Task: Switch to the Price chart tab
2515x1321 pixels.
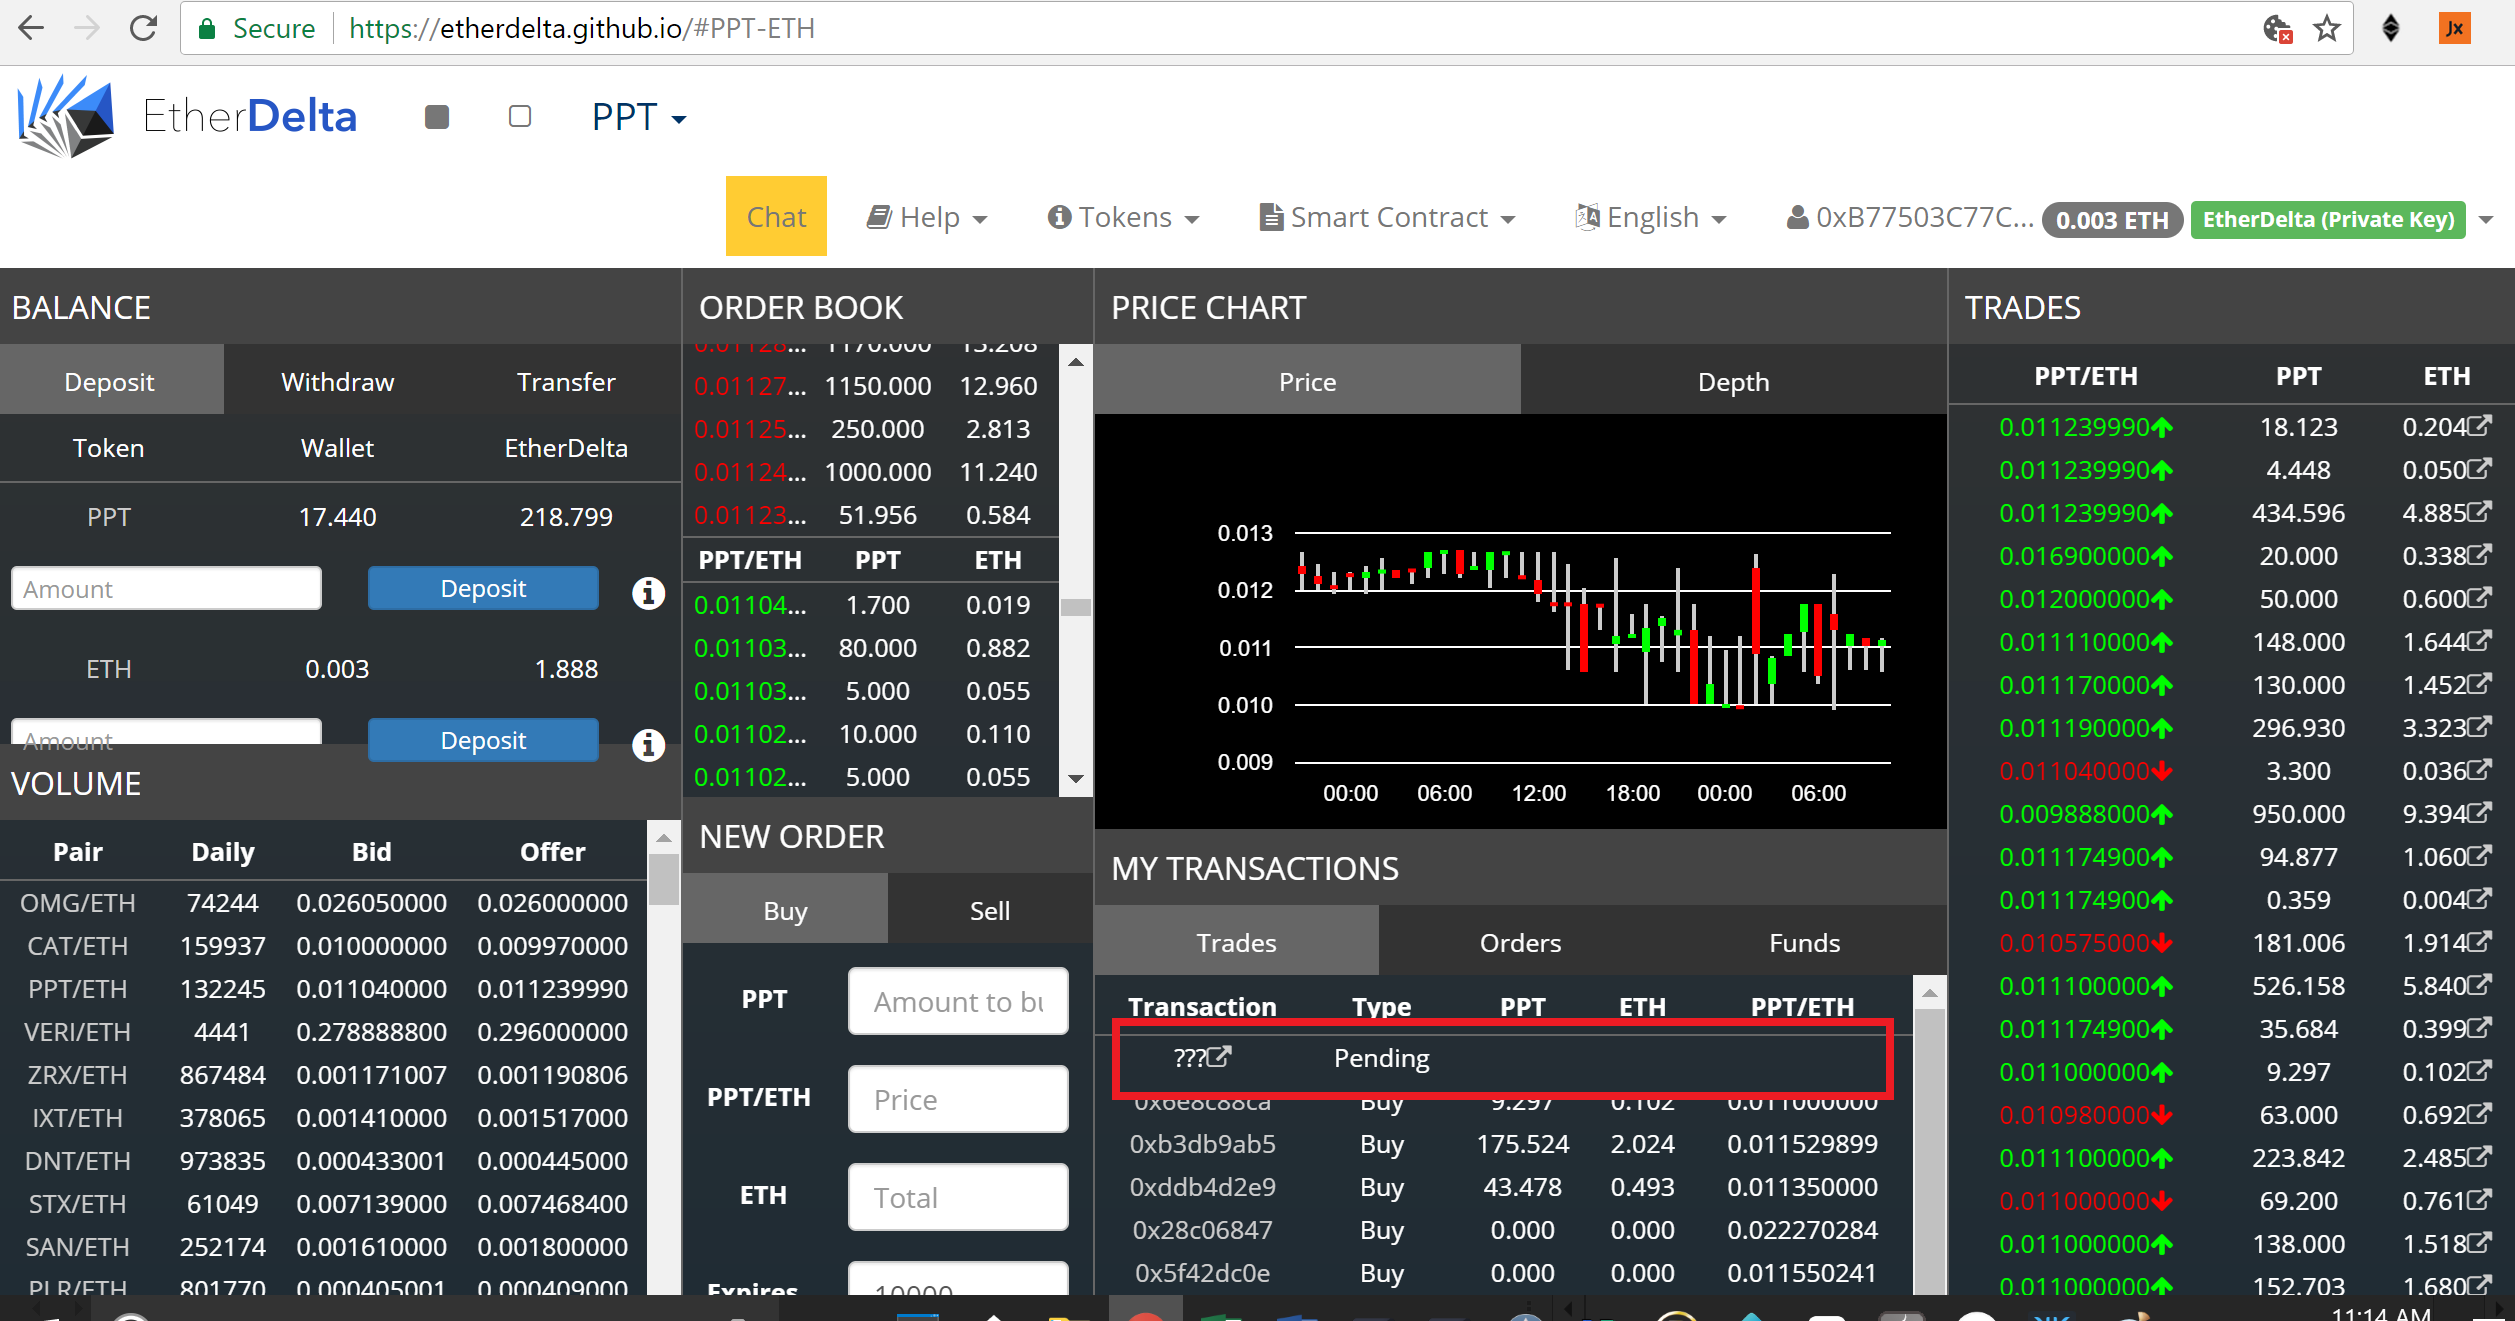Action: 1307,381
